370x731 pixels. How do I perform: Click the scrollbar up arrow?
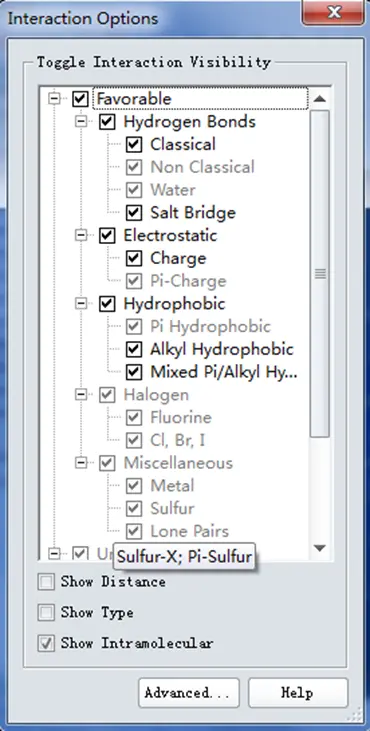tap(320, 98)
